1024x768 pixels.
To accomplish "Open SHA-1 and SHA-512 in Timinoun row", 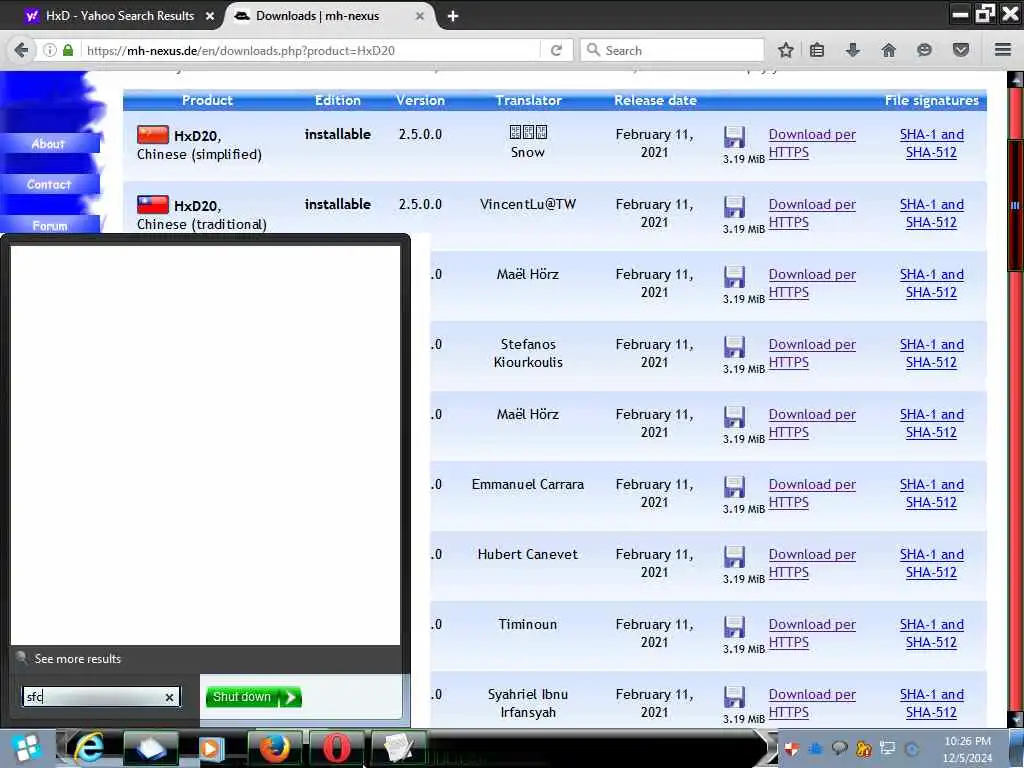I will click(x=931, y=633).
